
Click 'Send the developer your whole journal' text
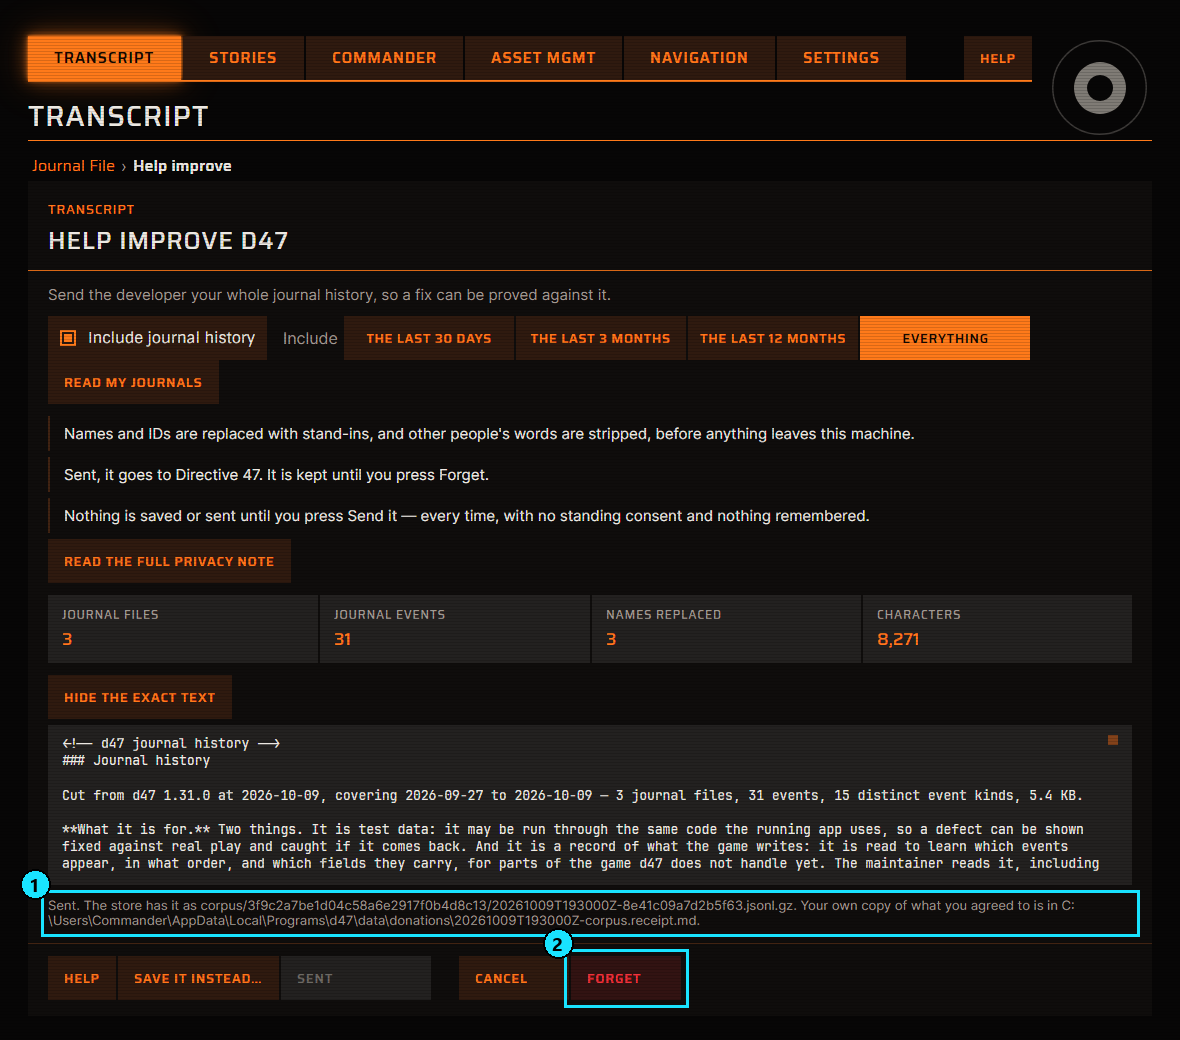[329, 295]
